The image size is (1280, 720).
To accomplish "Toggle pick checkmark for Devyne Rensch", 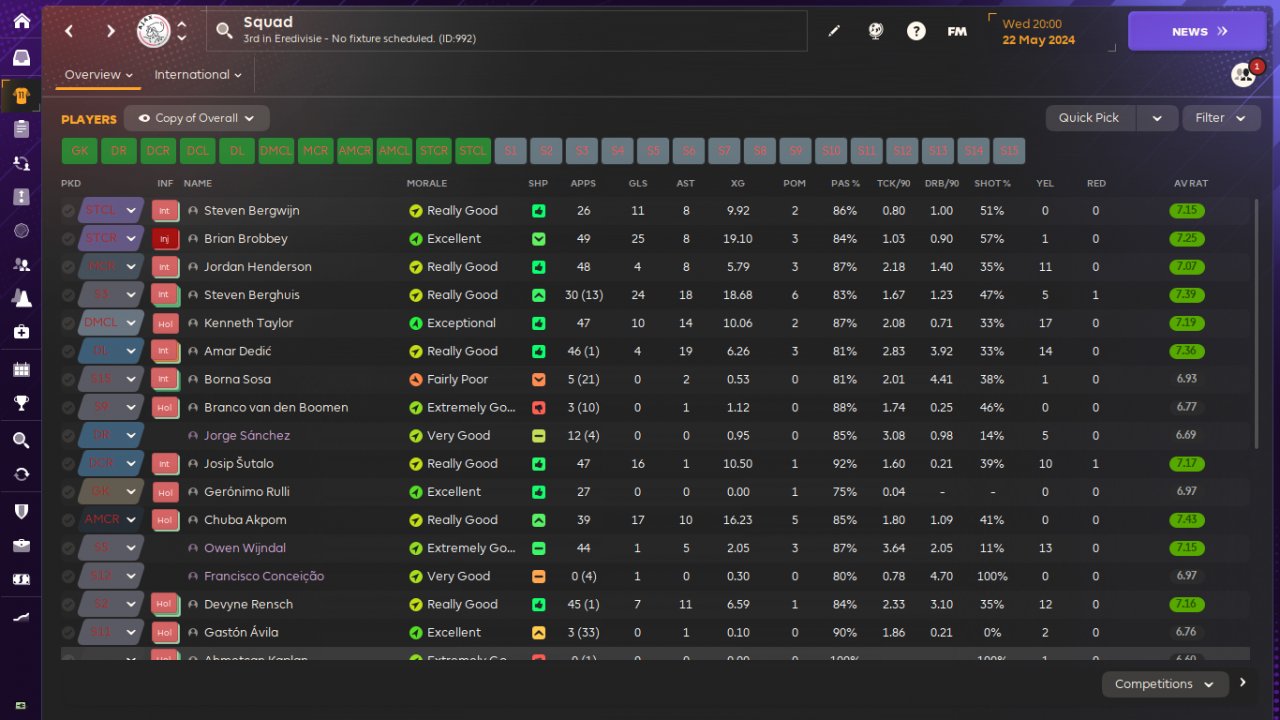I will coord(68,604).
